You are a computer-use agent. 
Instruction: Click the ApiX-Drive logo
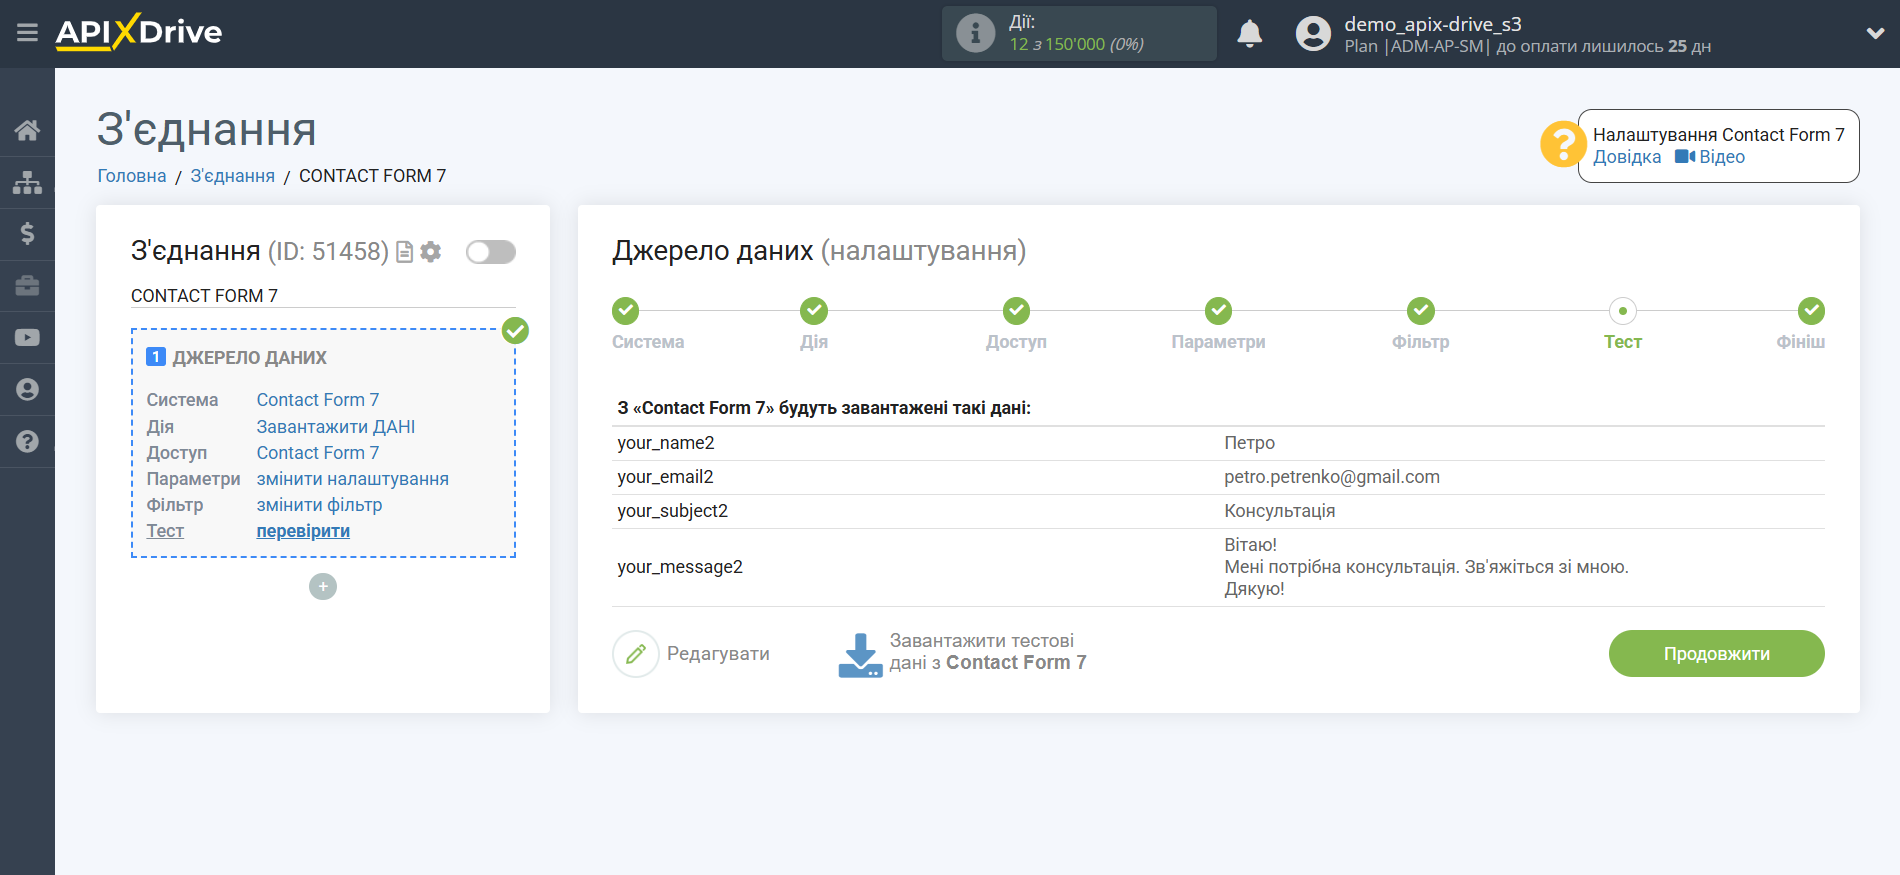pos(139,32)
